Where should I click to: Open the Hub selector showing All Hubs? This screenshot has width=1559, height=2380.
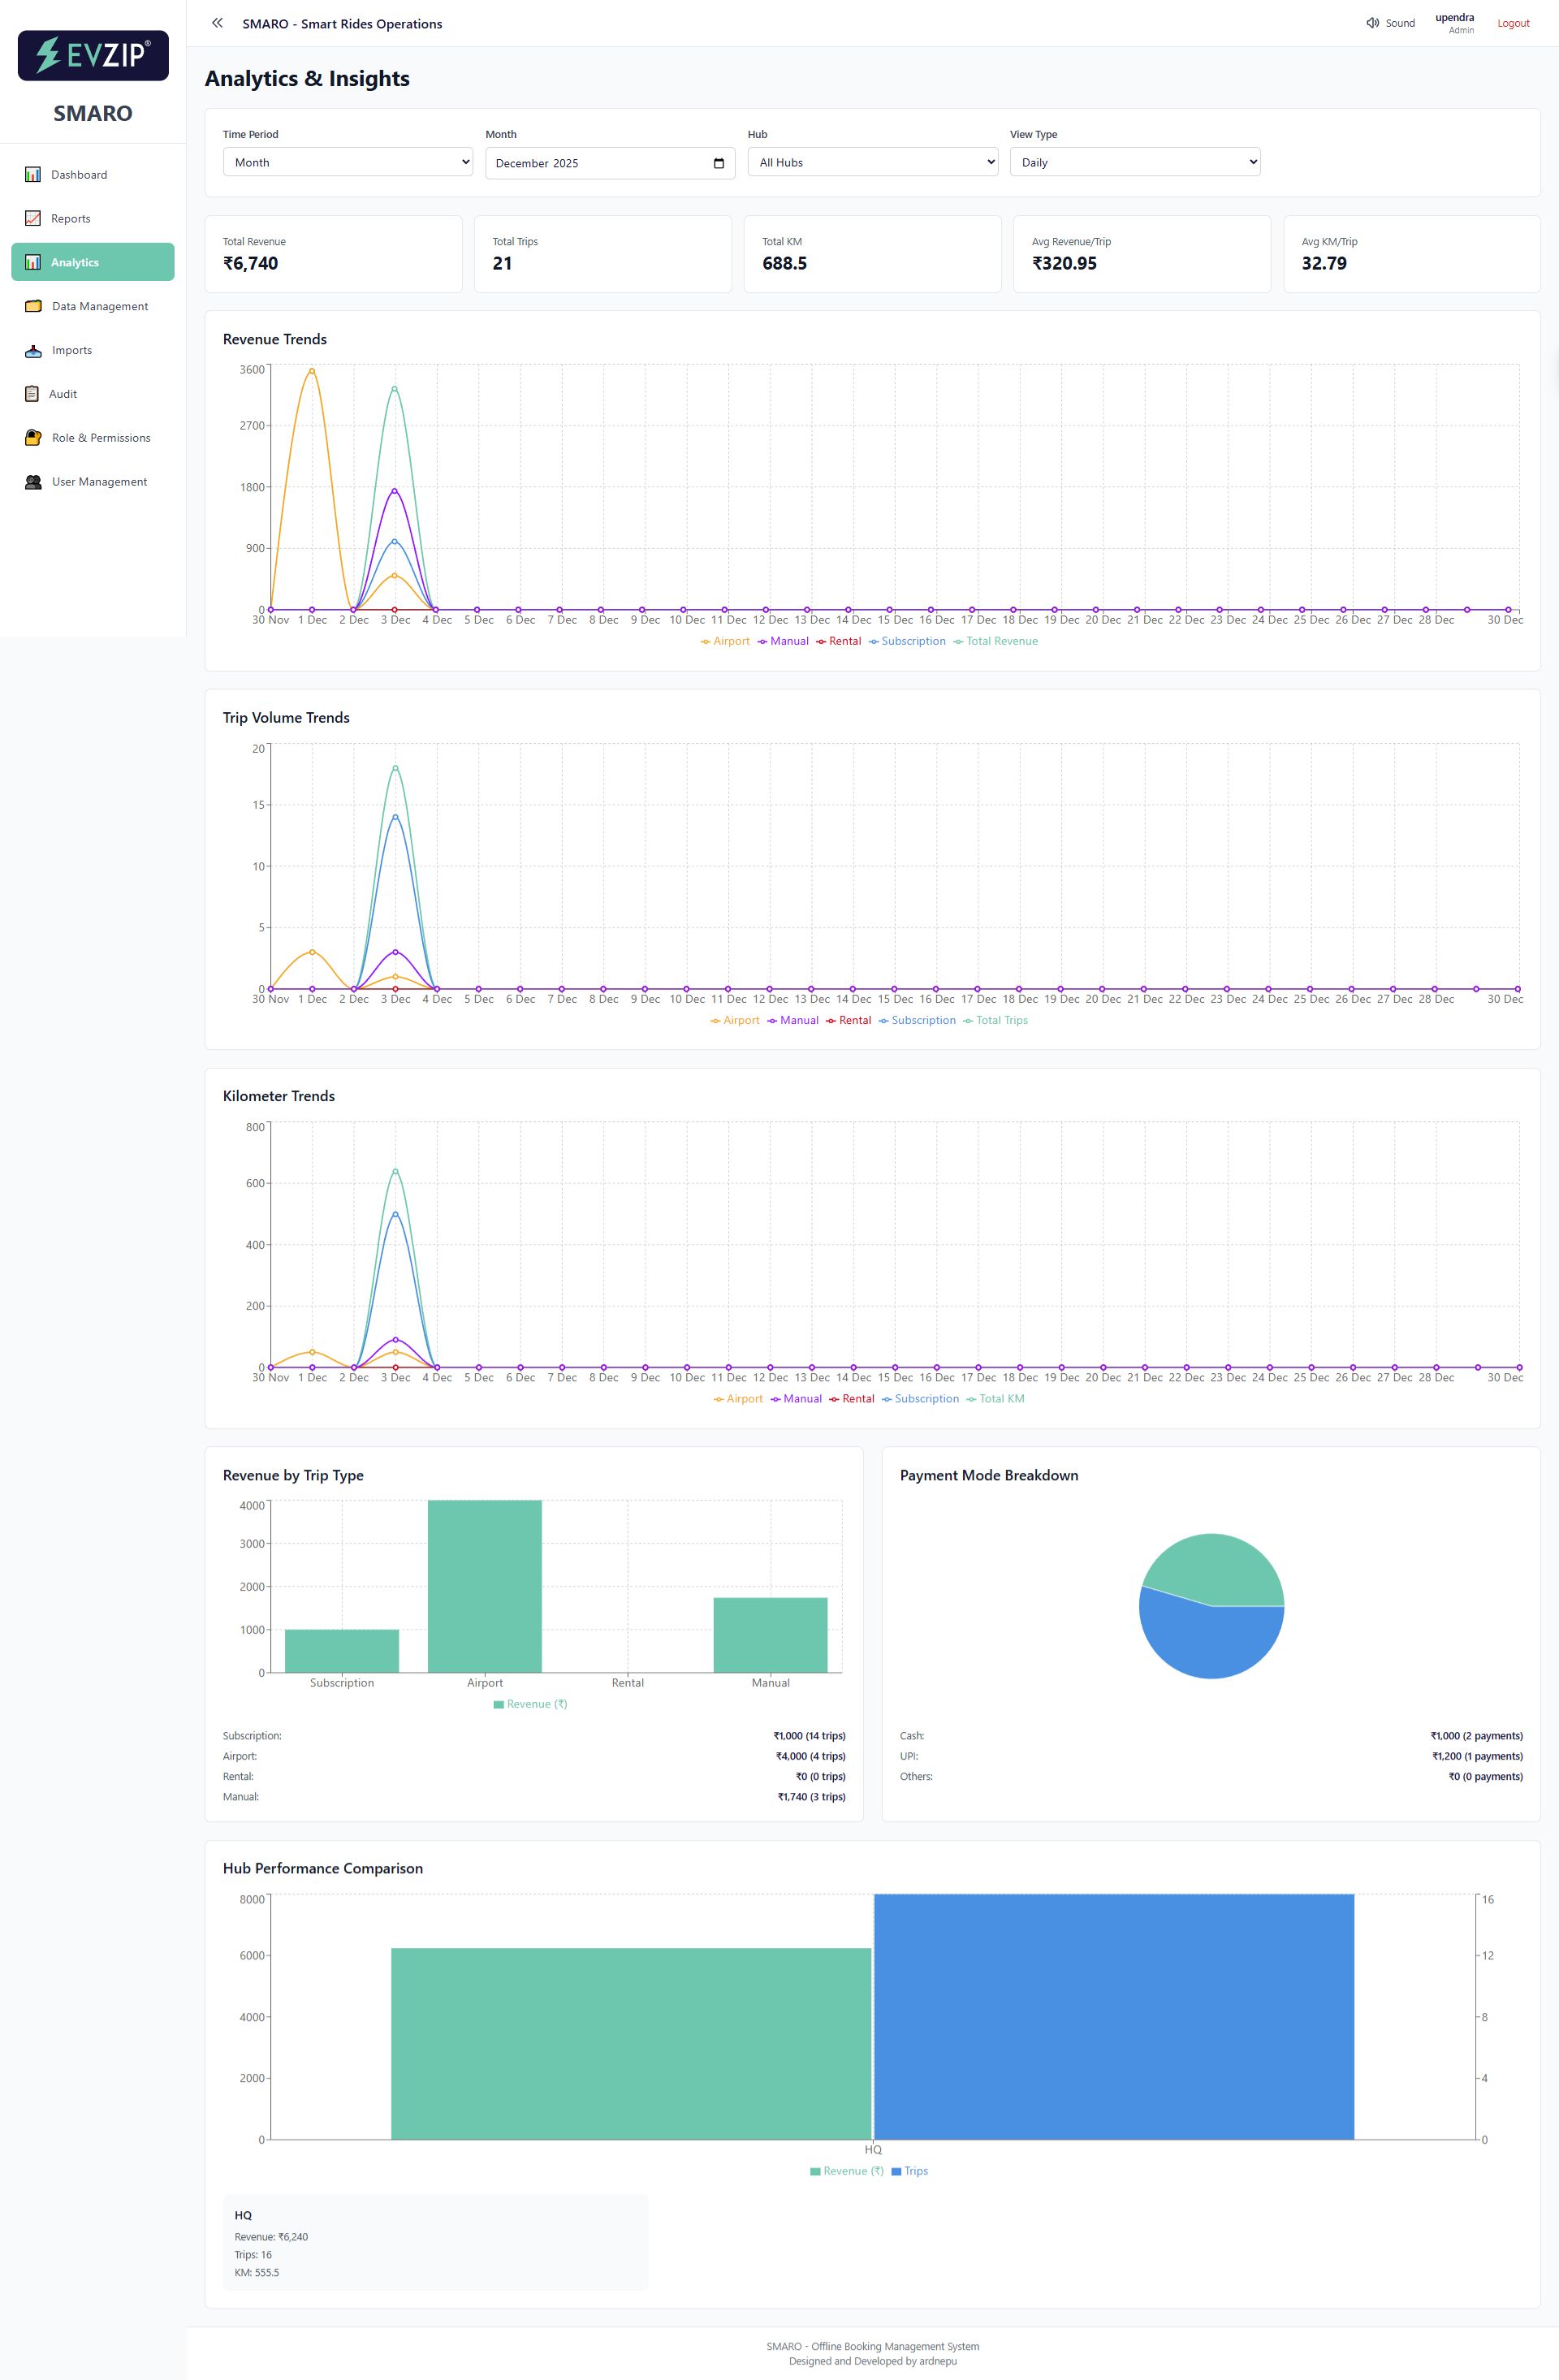tap(872, 161)
